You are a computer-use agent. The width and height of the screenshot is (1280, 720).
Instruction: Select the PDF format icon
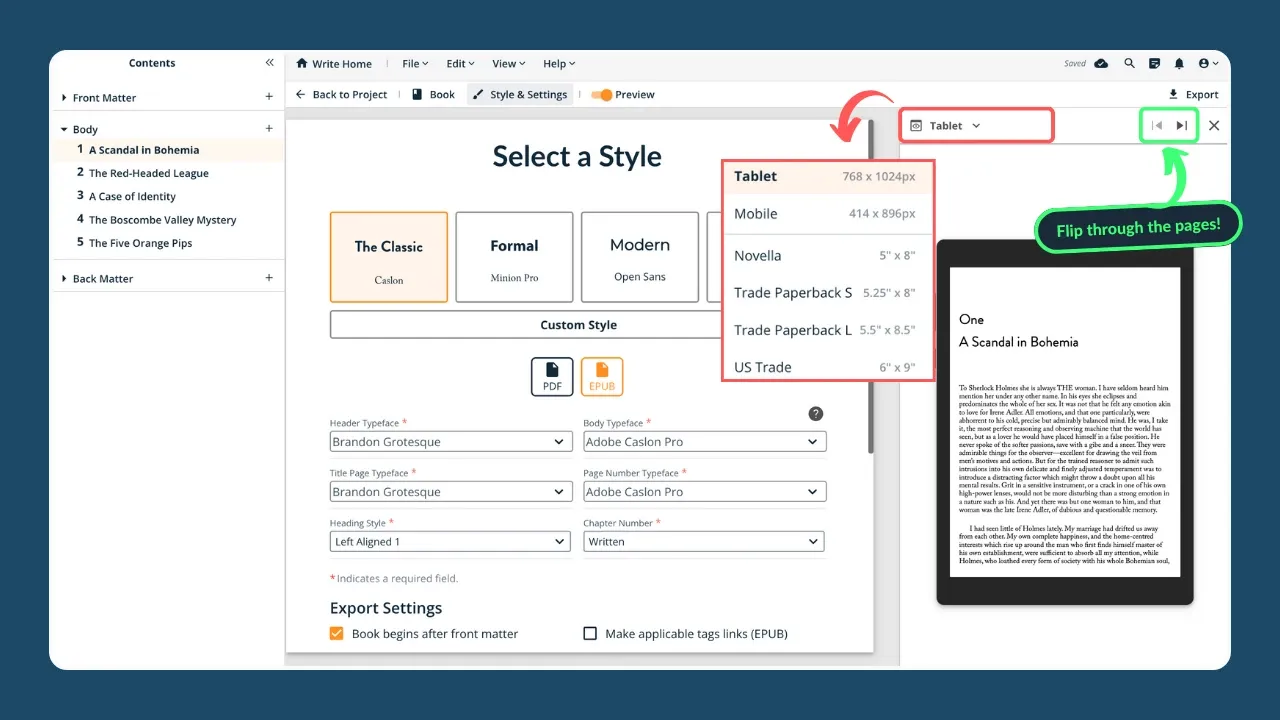(552, 376)
